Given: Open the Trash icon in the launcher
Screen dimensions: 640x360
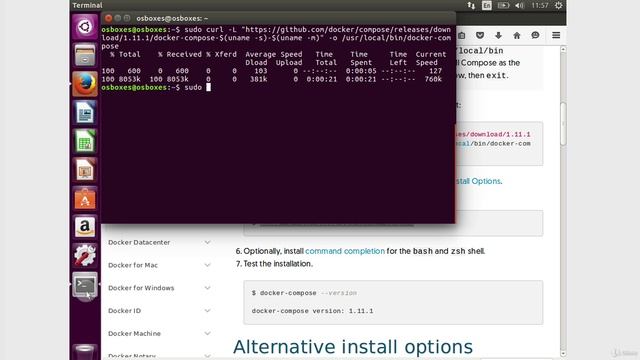Looking at the screenshot, I should coord(85,352).
